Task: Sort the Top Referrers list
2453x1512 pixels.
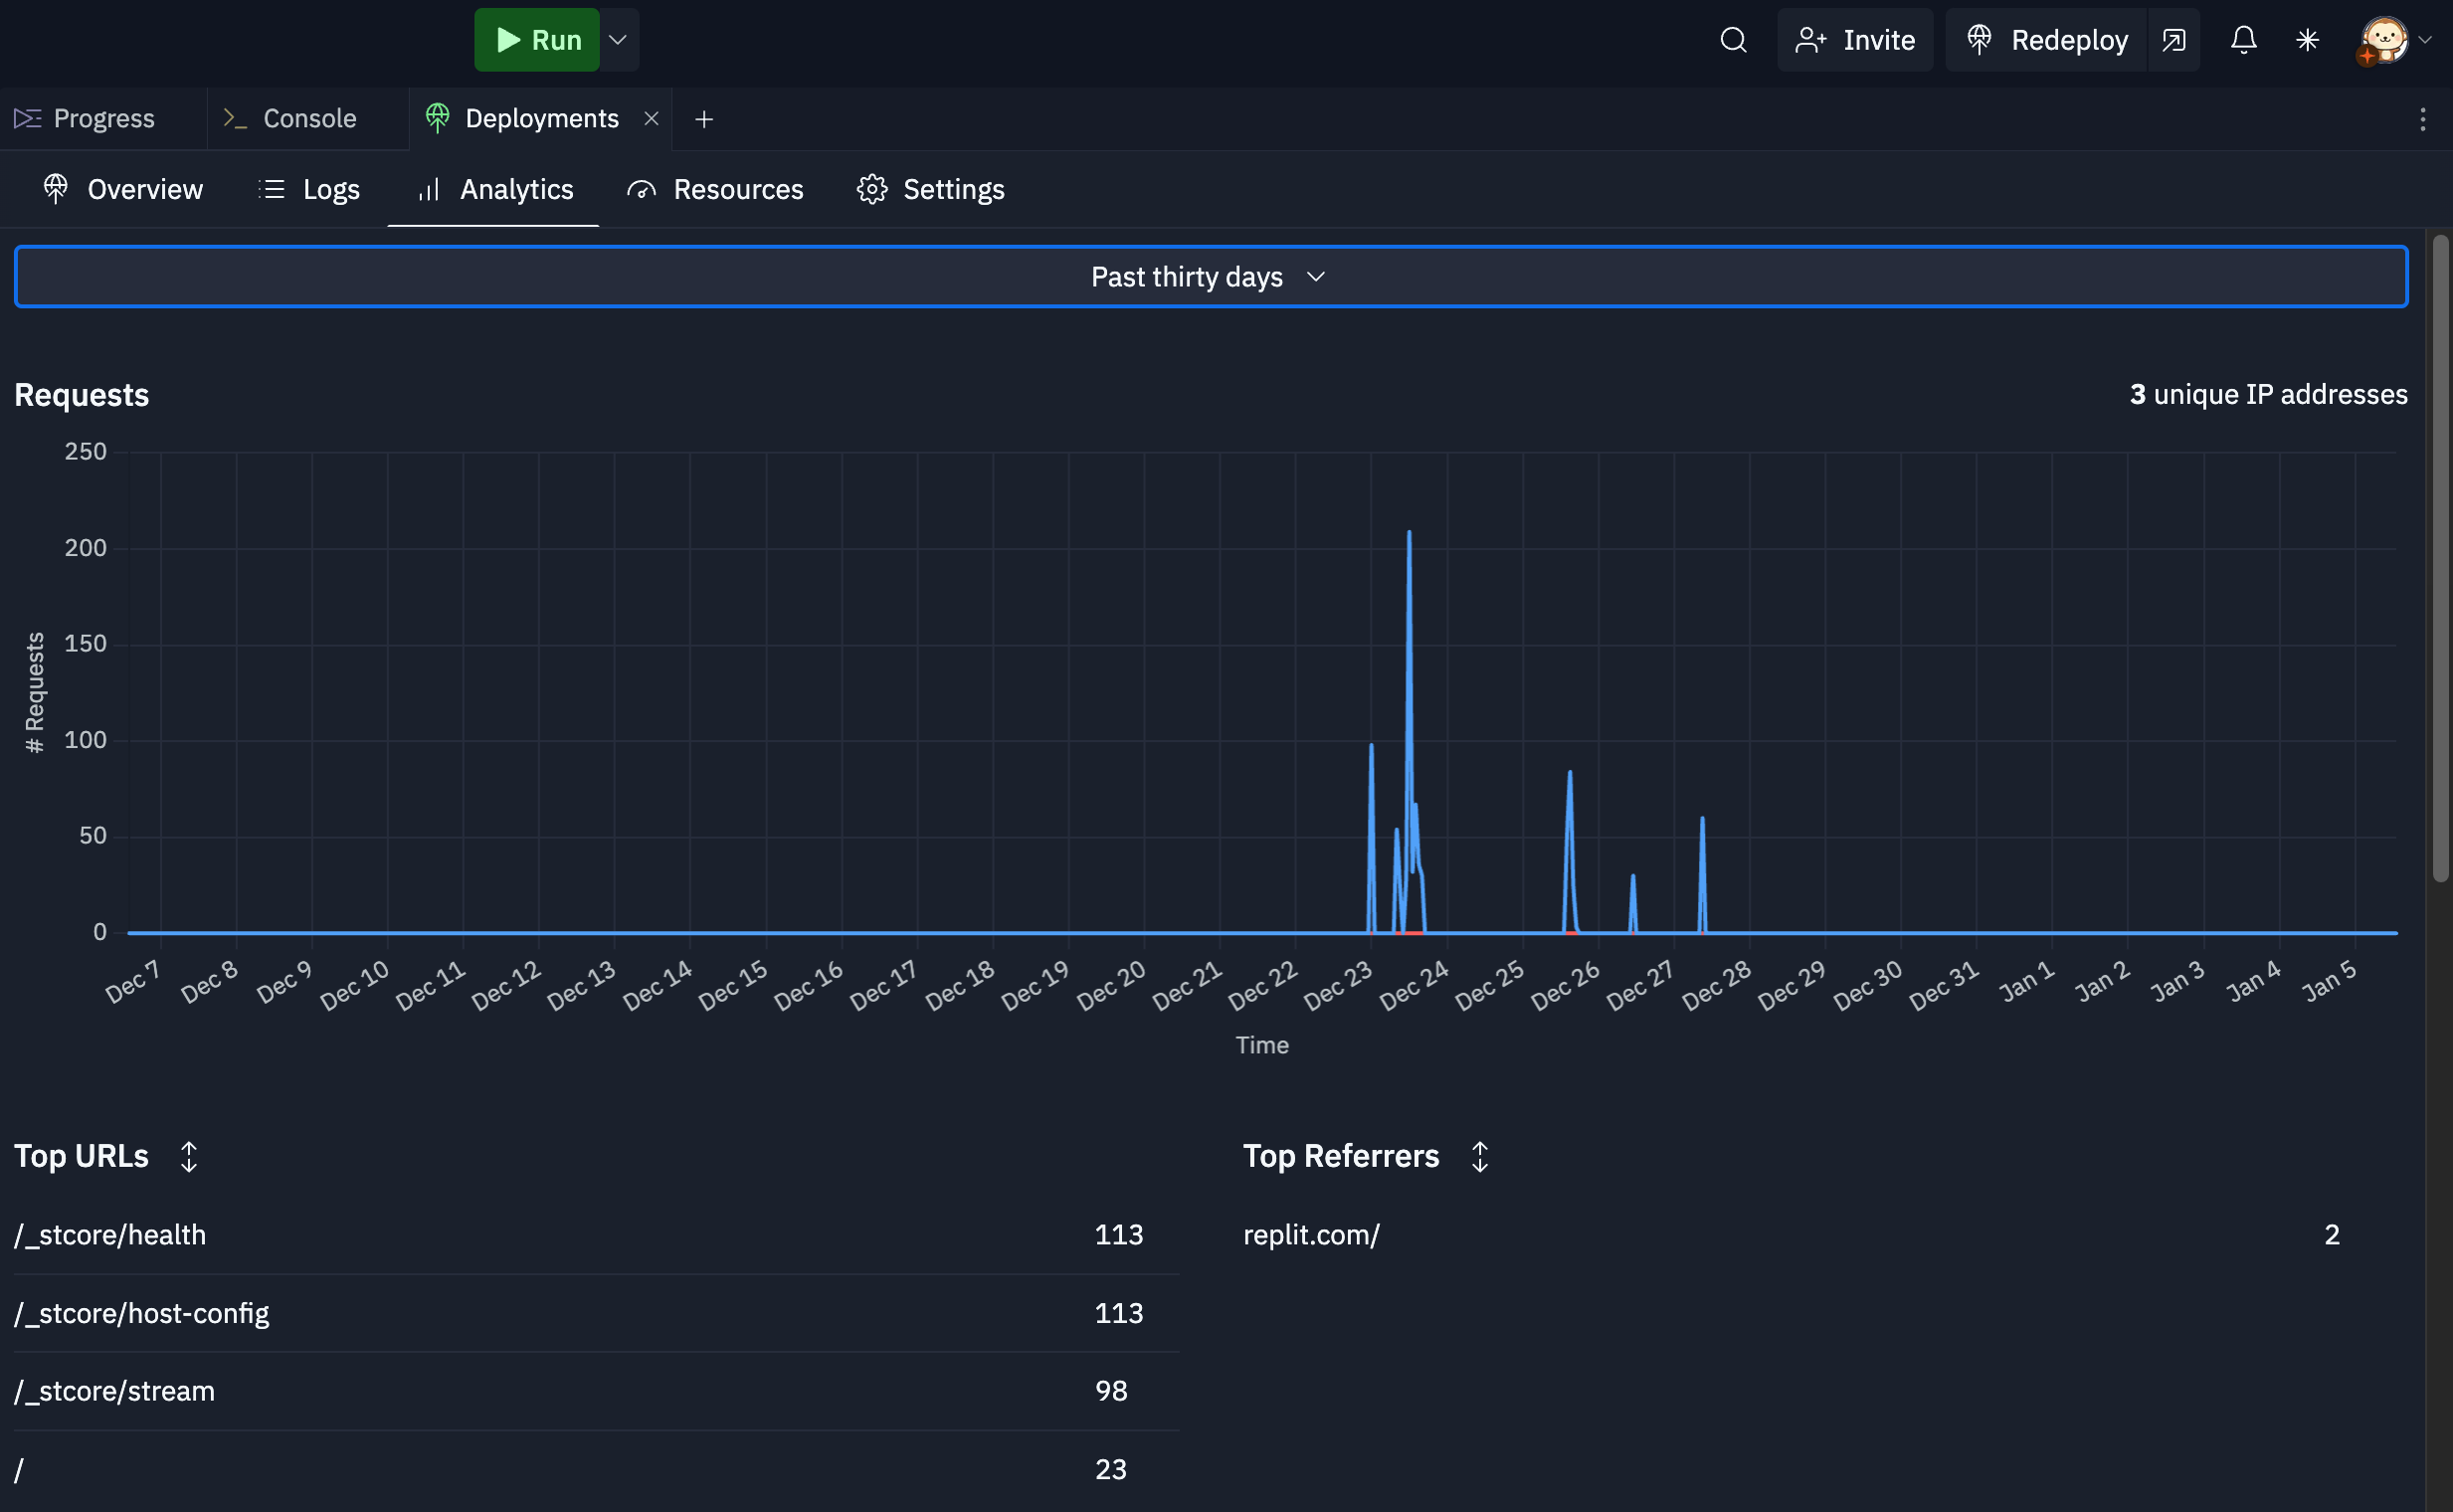Action: point(1480,1157)
